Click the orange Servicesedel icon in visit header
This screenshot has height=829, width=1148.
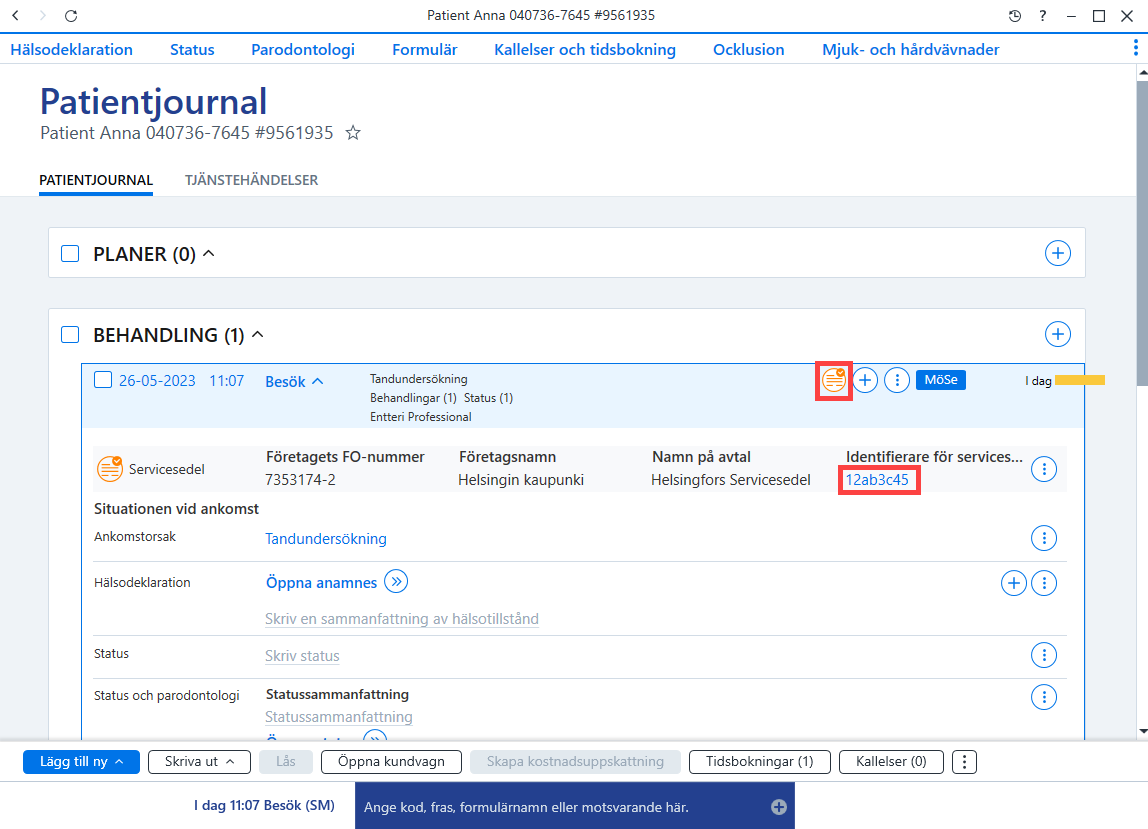point(833,380)
